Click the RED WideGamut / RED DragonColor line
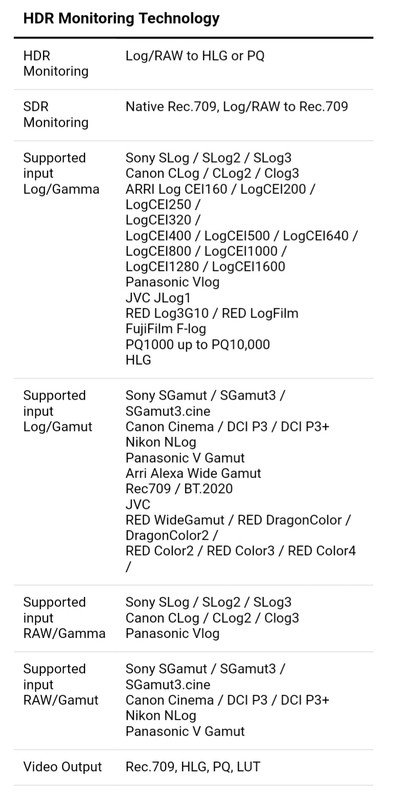 point(238,520)
